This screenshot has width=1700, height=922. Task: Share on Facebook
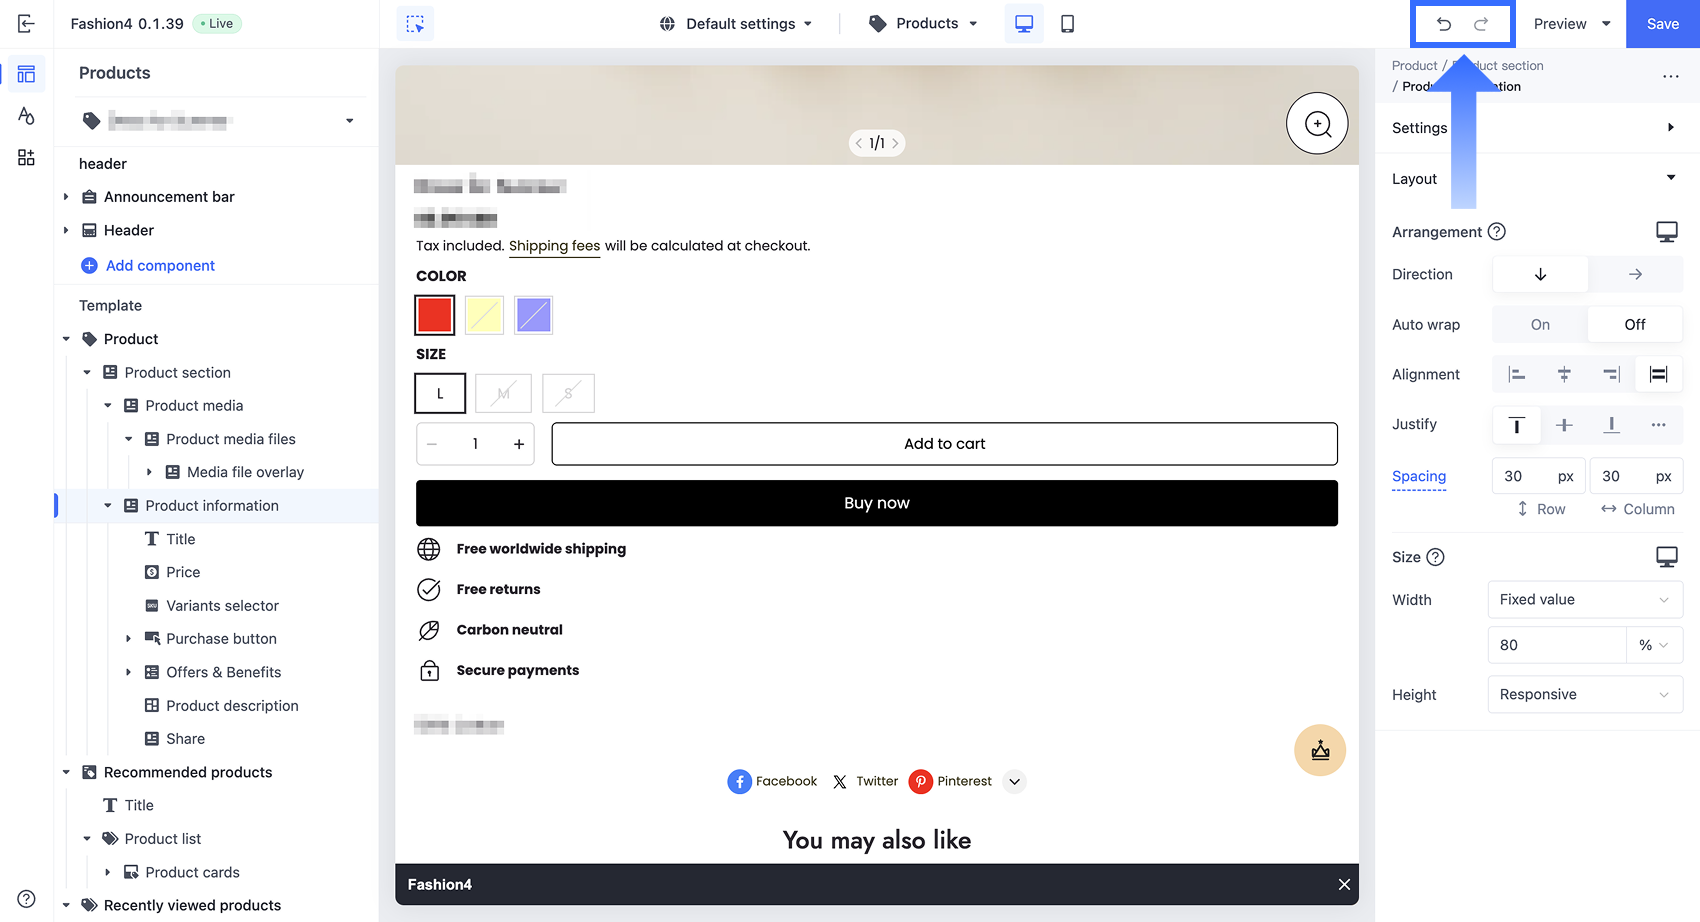(772, 781)
